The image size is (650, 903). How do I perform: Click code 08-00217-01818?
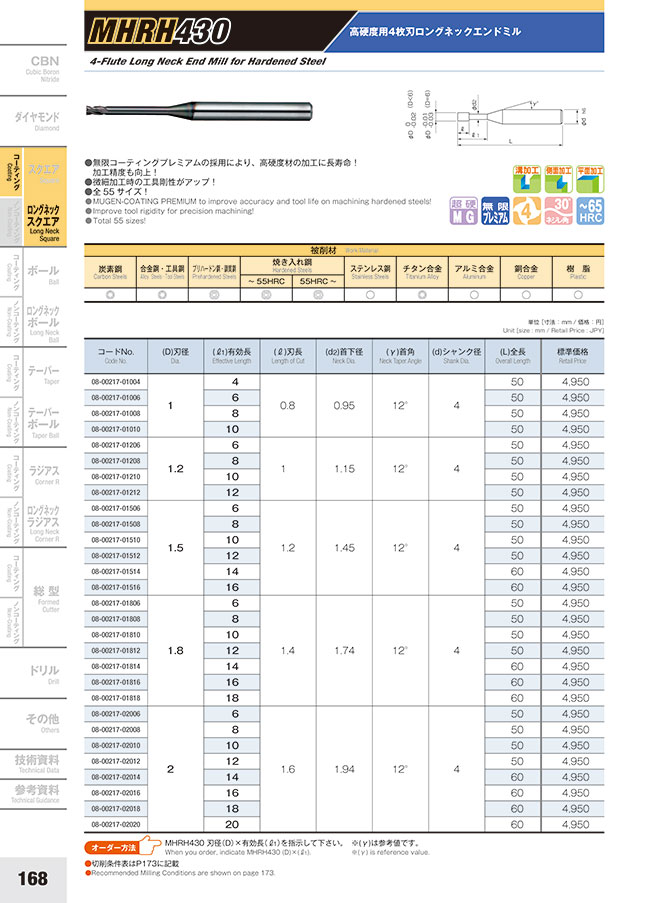click(x=116, y=698)
